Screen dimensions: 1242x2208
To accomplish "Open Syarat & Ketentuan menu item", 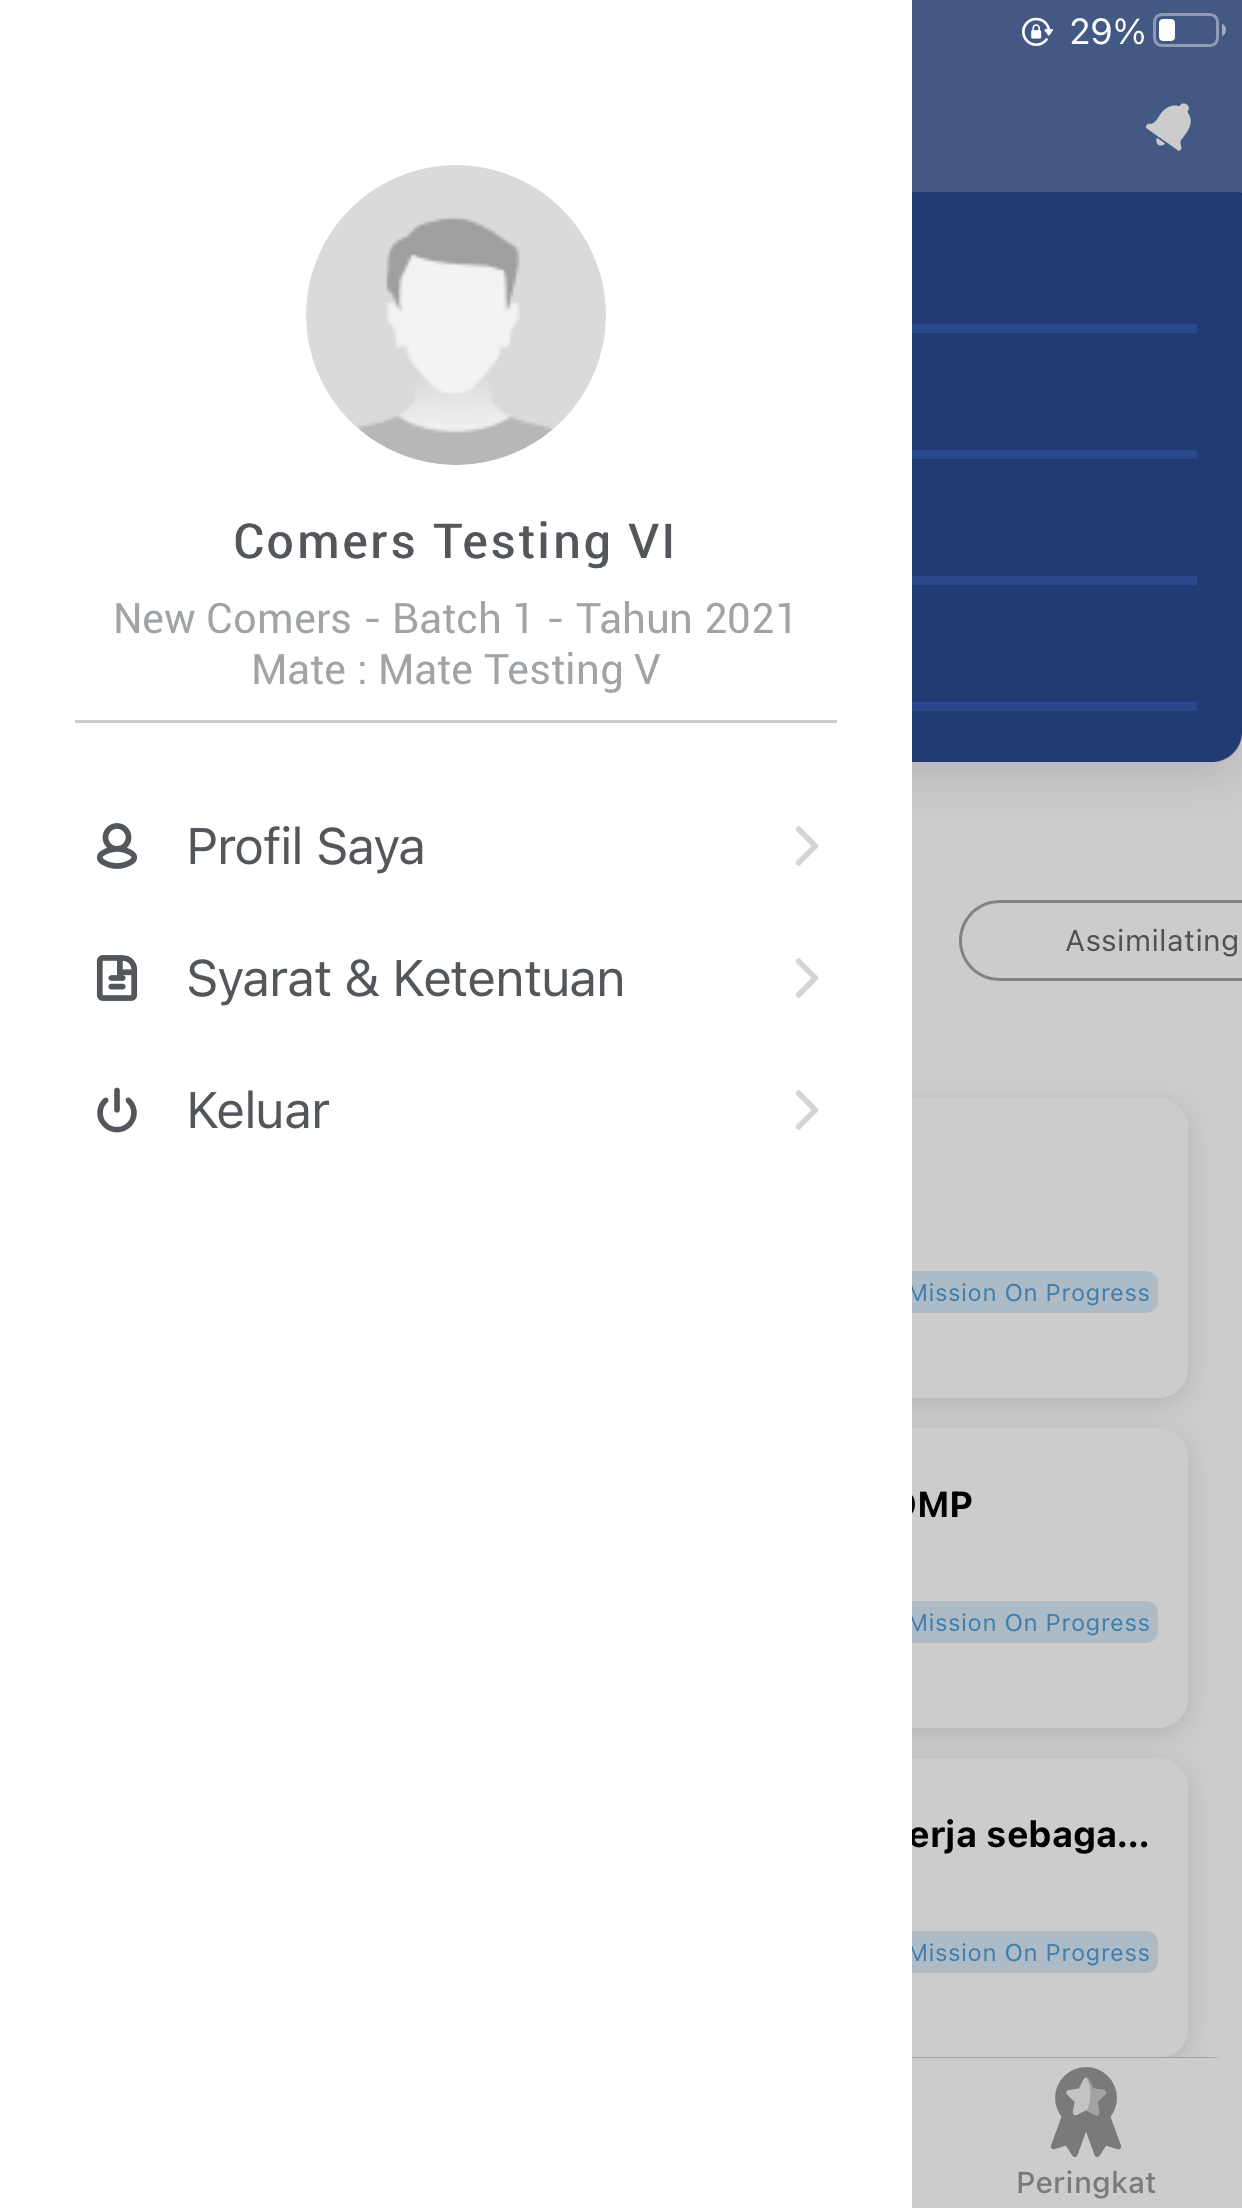I will (456, 978).
